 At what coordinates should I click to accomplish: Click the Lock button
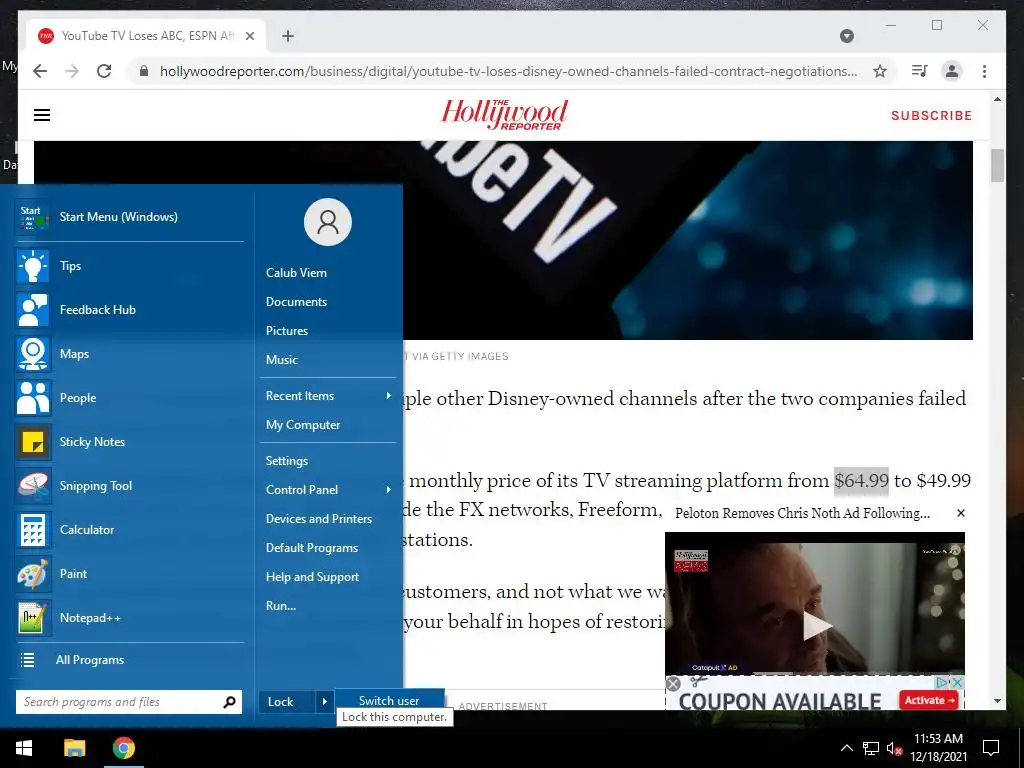(287, 702)
